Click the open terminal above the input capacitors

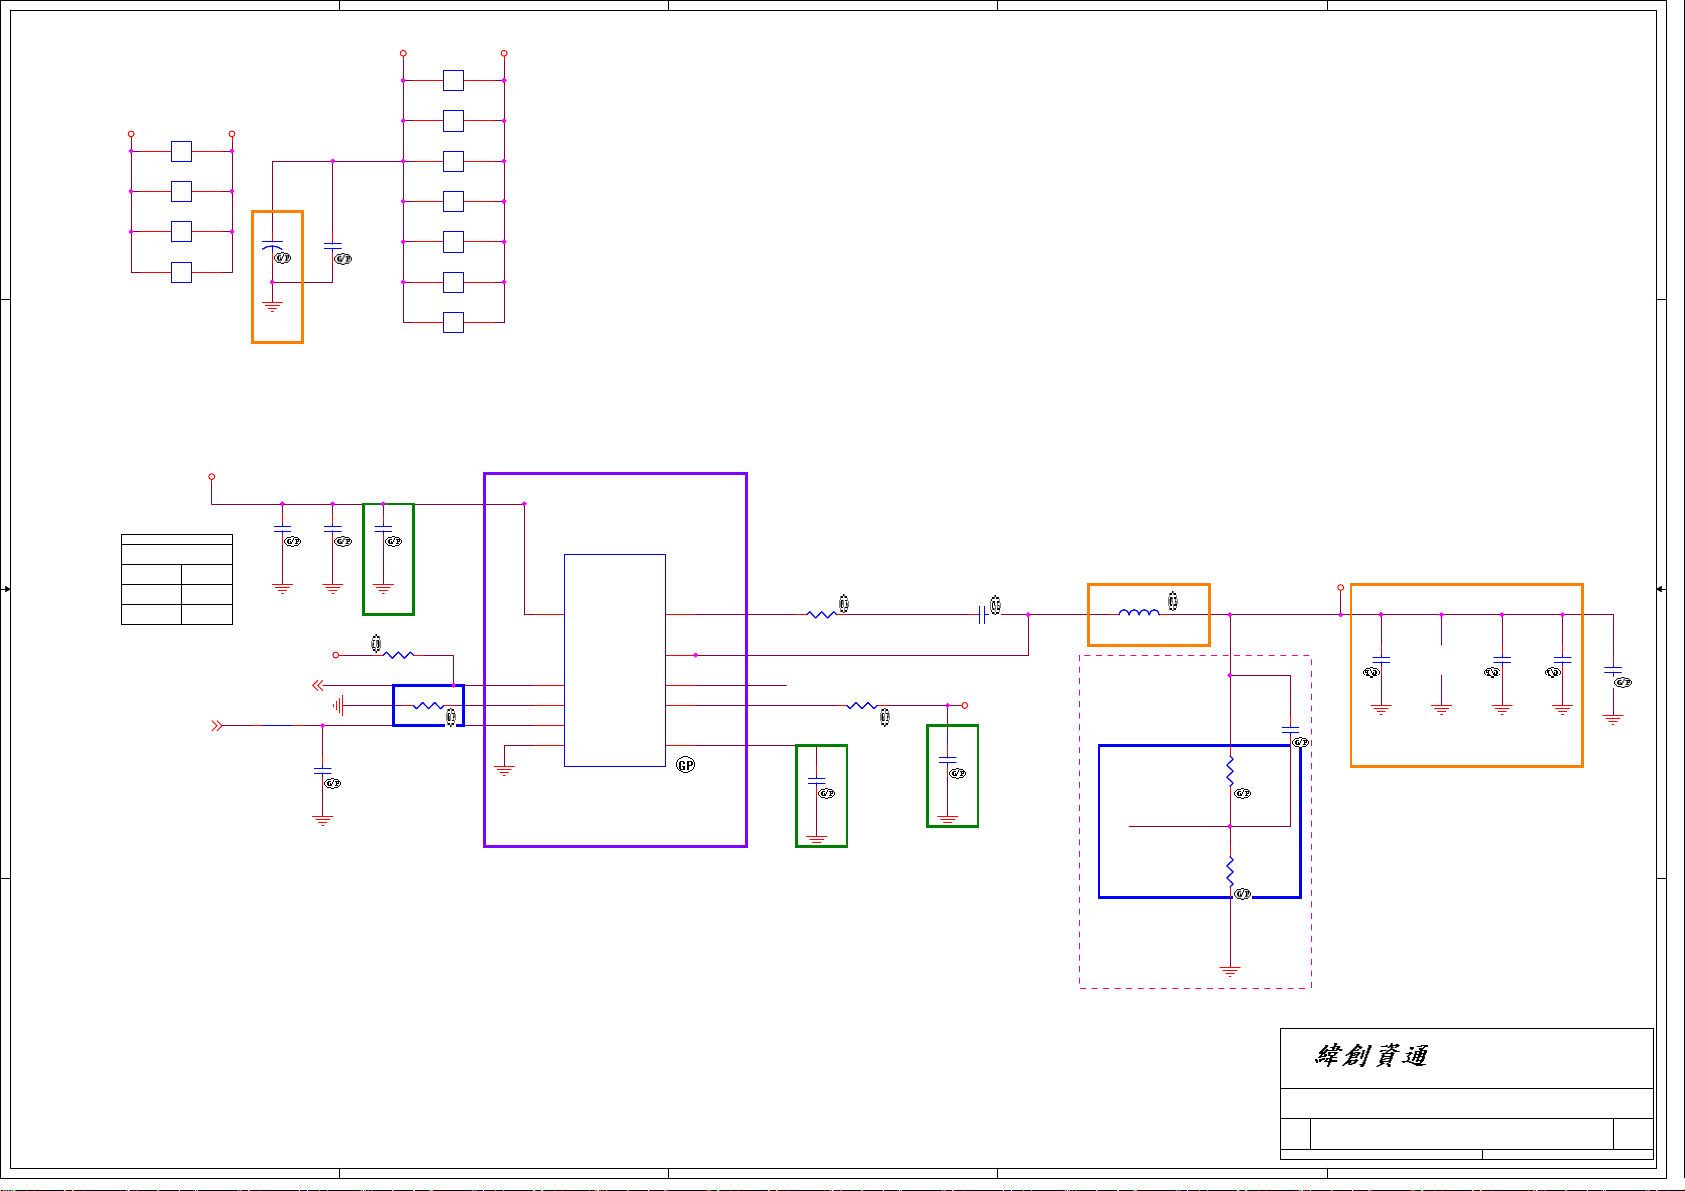[211, 477]
